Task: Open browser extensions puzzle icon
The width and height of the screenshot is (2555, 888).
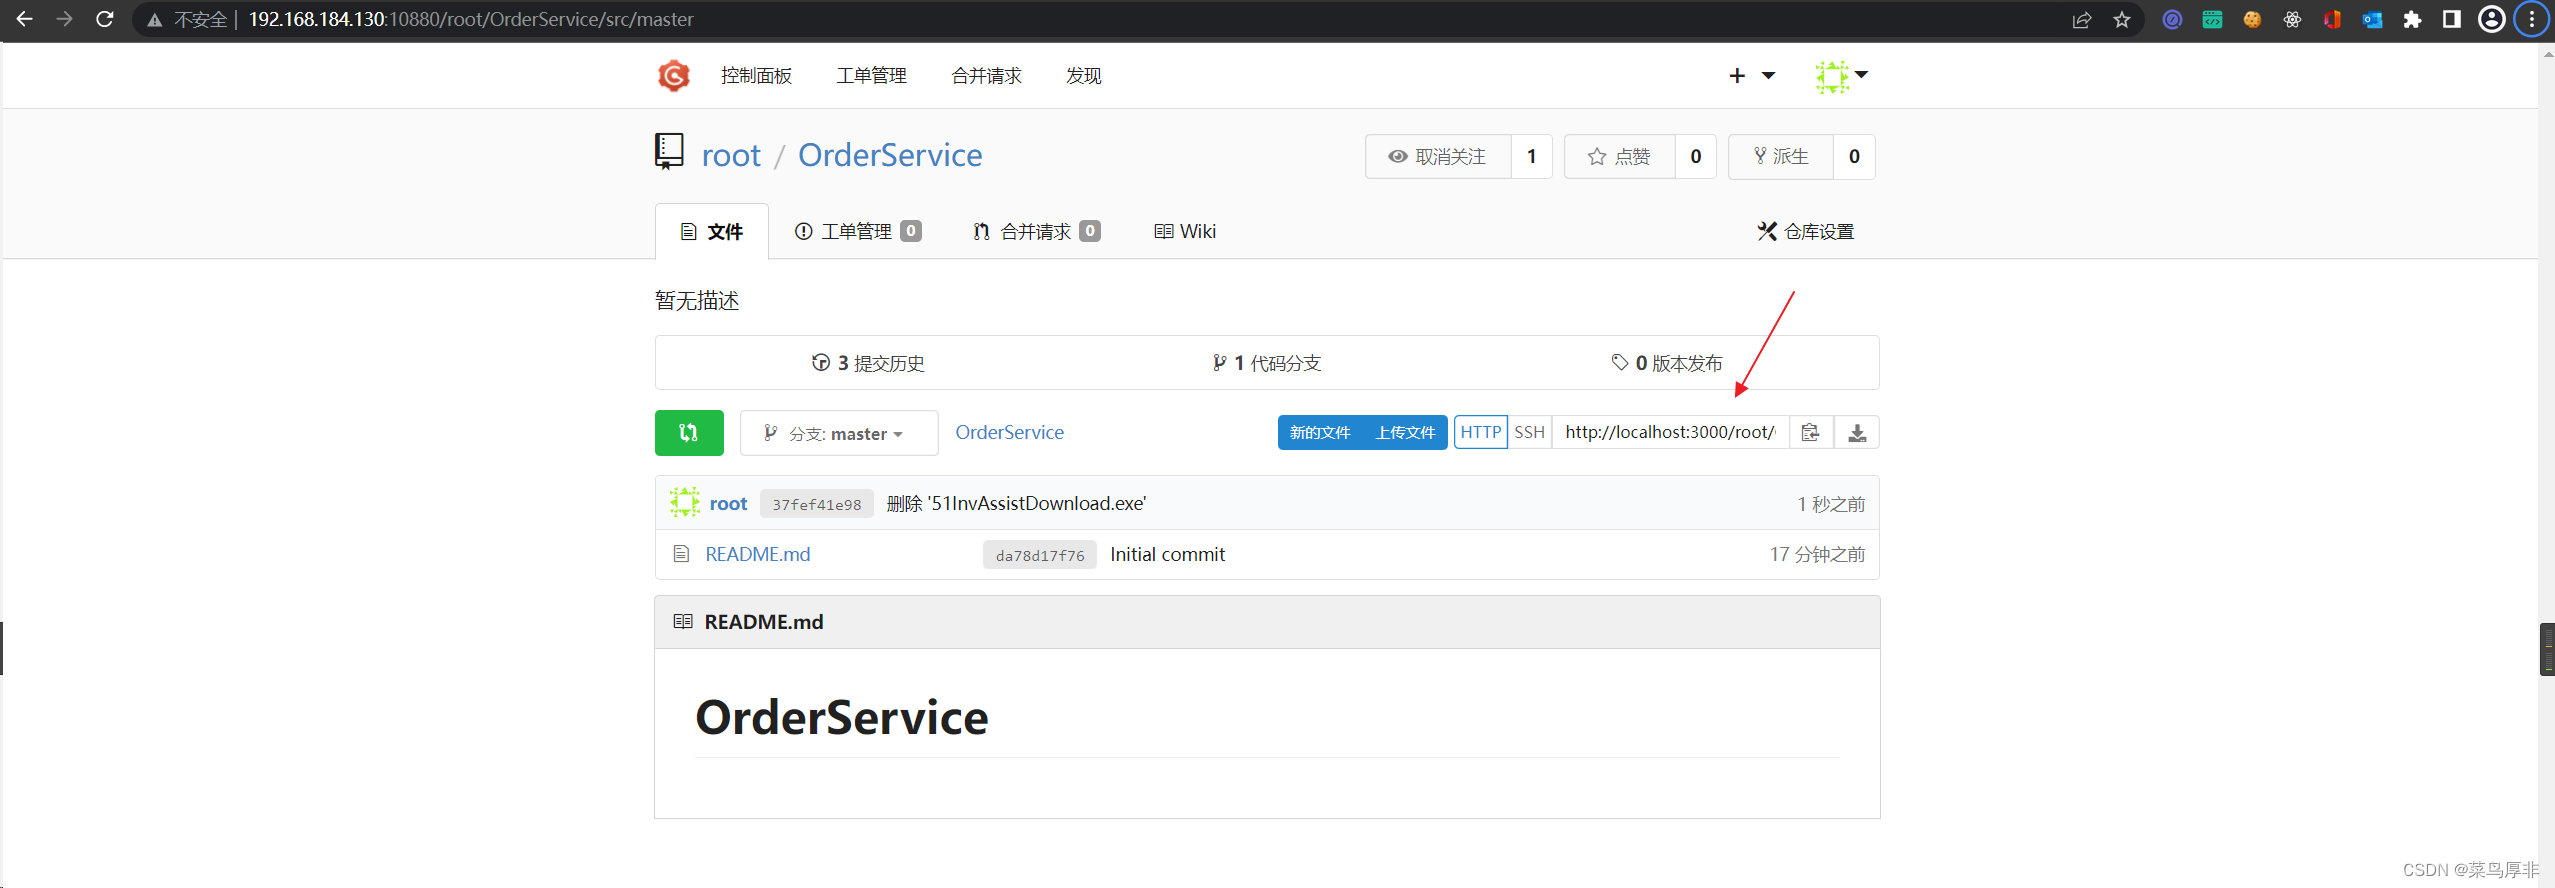Action: pos(2412,20)
